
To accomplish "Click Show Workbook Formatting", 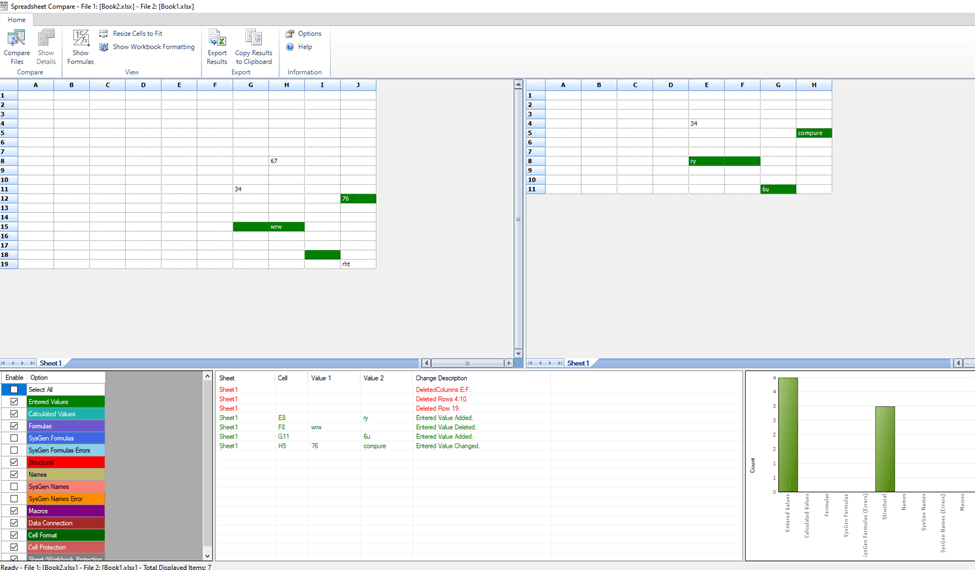I will [147, 47].
